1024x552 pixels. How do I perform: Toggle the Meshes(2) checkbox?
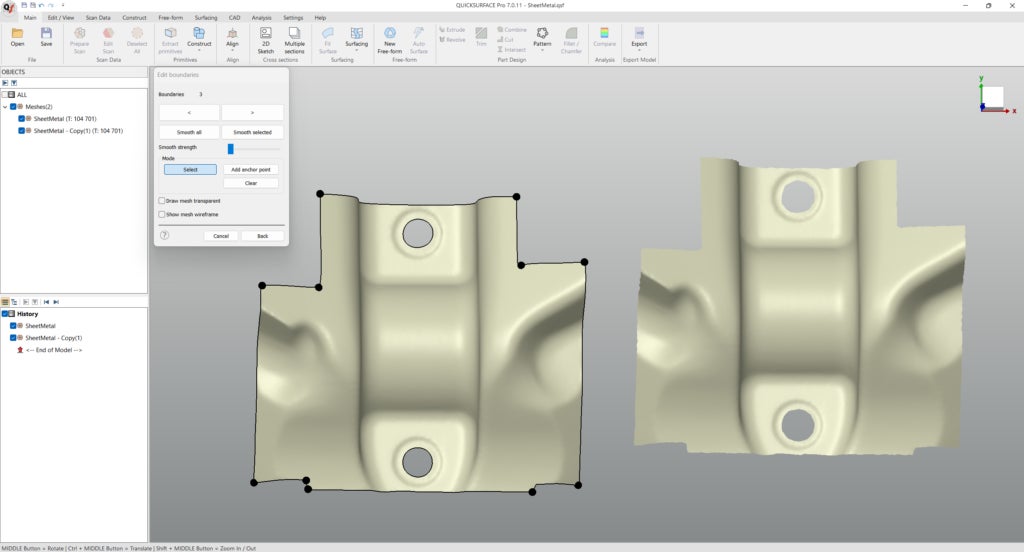(x=13, y=106)
